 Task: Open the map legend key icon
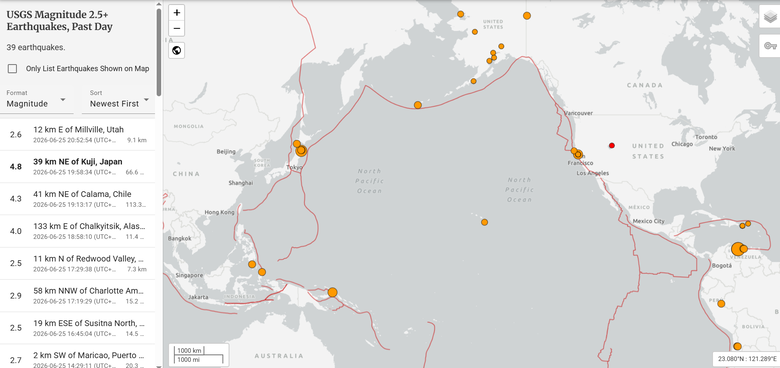[770, 46]
